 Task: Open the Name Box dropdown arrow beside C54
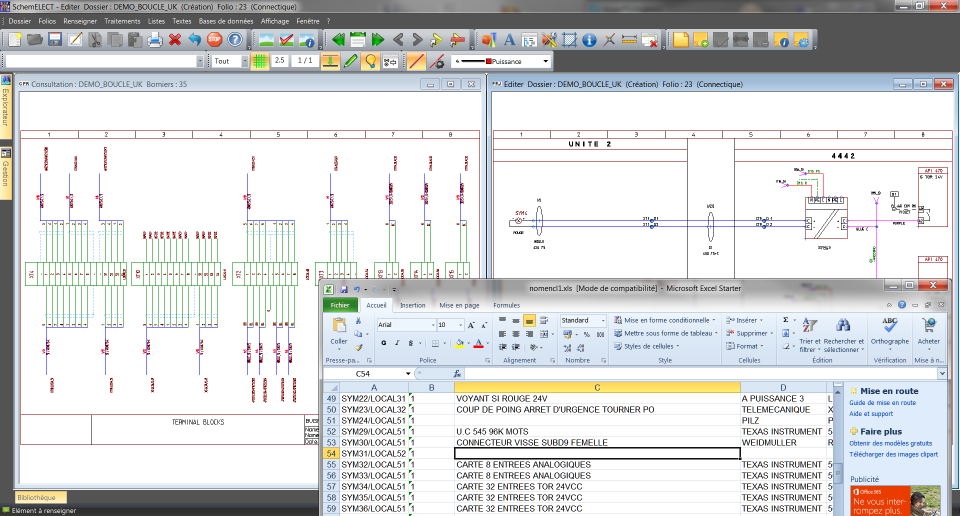[408, 373]
